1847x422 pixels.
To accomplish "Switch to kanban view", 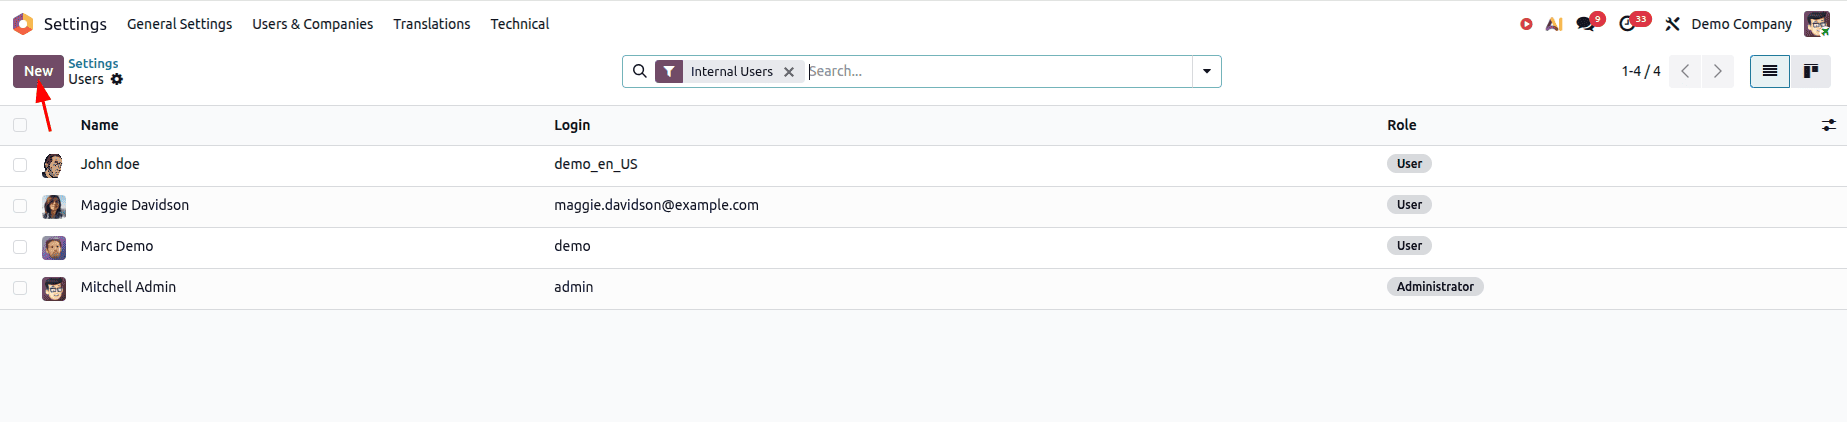I will pyautogui.click(x=1810, y=71).
